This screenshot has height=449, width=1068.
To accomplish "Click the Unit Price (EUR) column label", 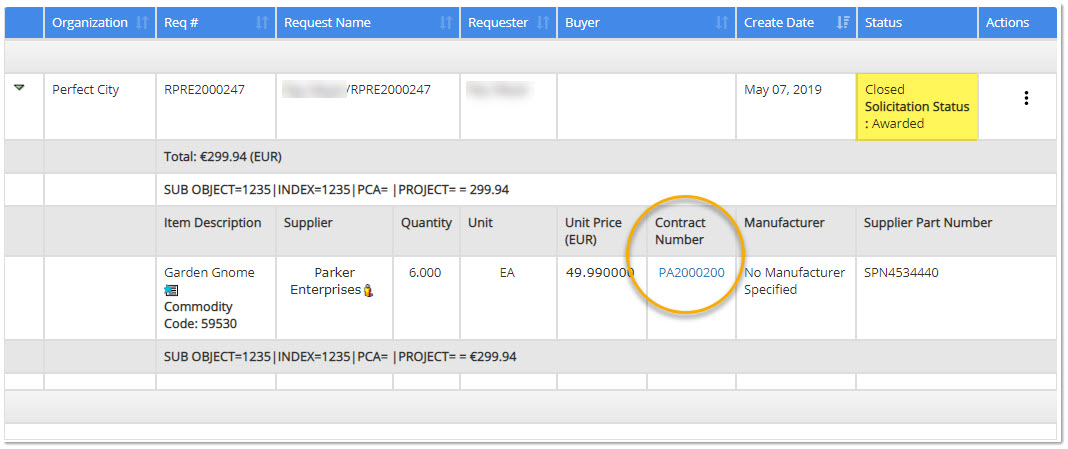I will pos(593,231).
